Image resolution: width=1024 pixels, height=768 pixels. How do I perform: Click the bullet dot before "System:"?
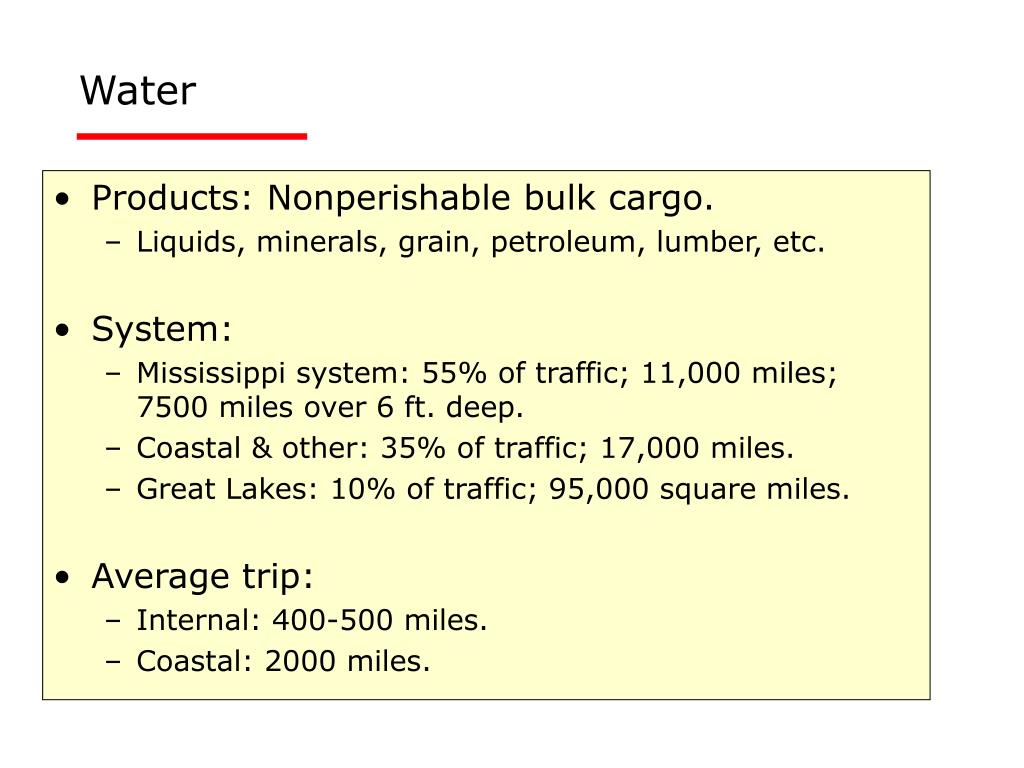64,330
